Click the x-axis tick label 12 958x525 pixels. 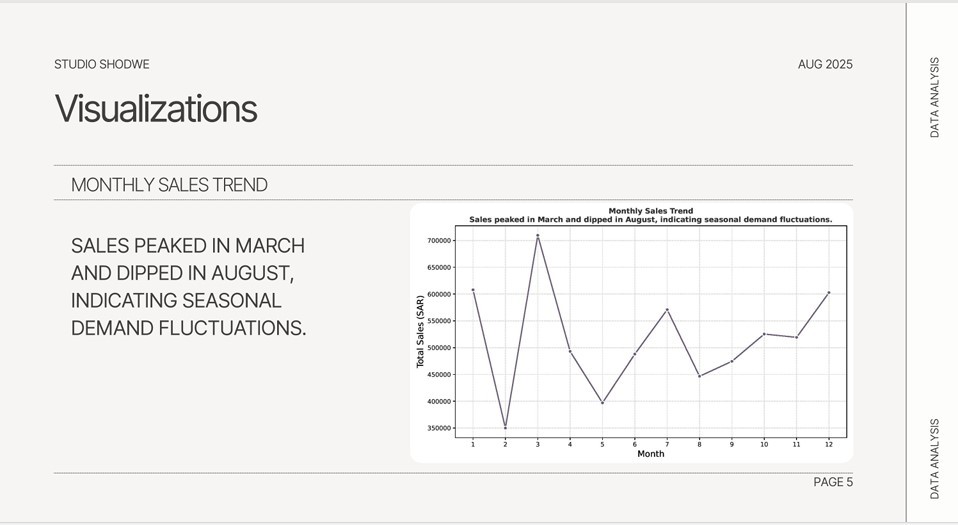(829, 444)
